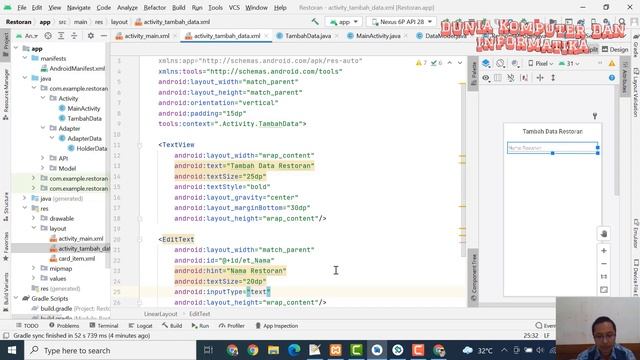Toggle the Build Variants tool window tab
The image size is (640, 360).
5,291
